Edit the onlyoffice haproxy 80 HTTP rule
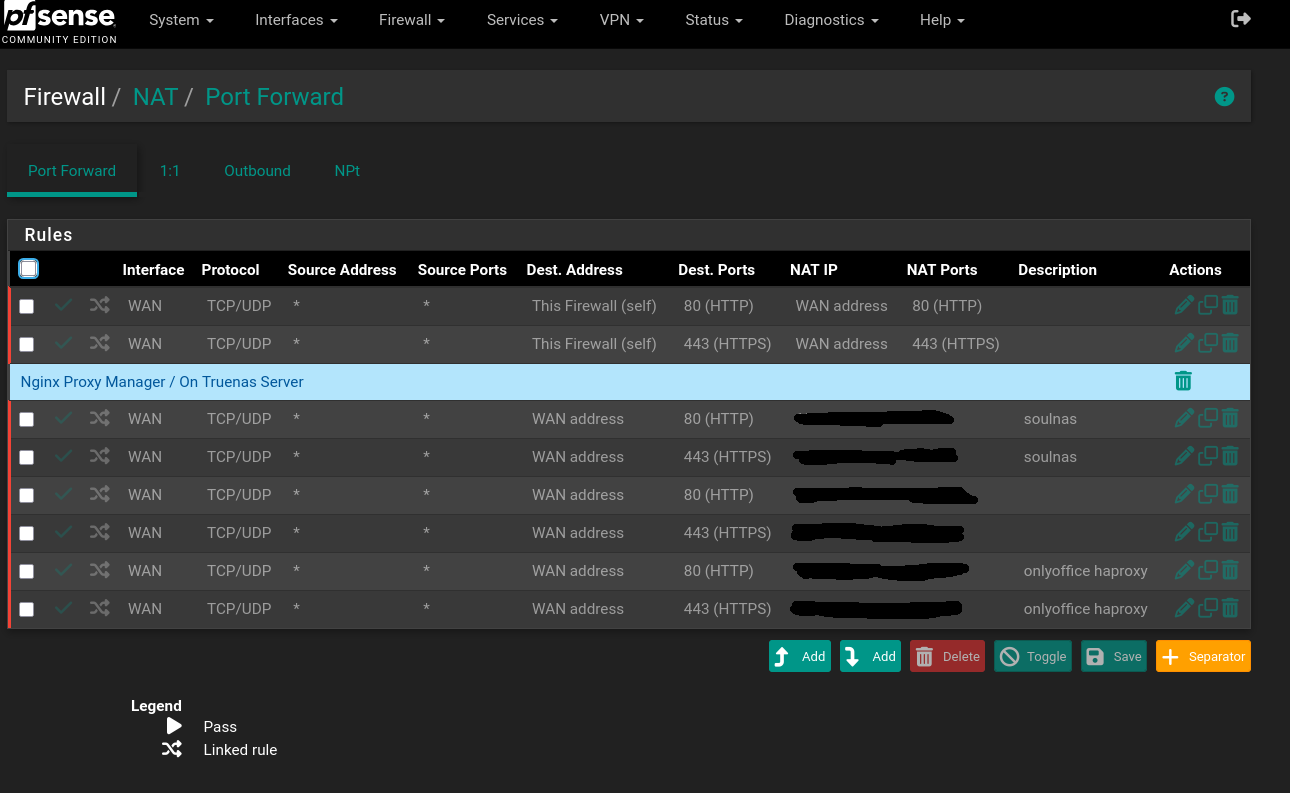This screenshot has height=793, width=1290. pos(1184,571)
